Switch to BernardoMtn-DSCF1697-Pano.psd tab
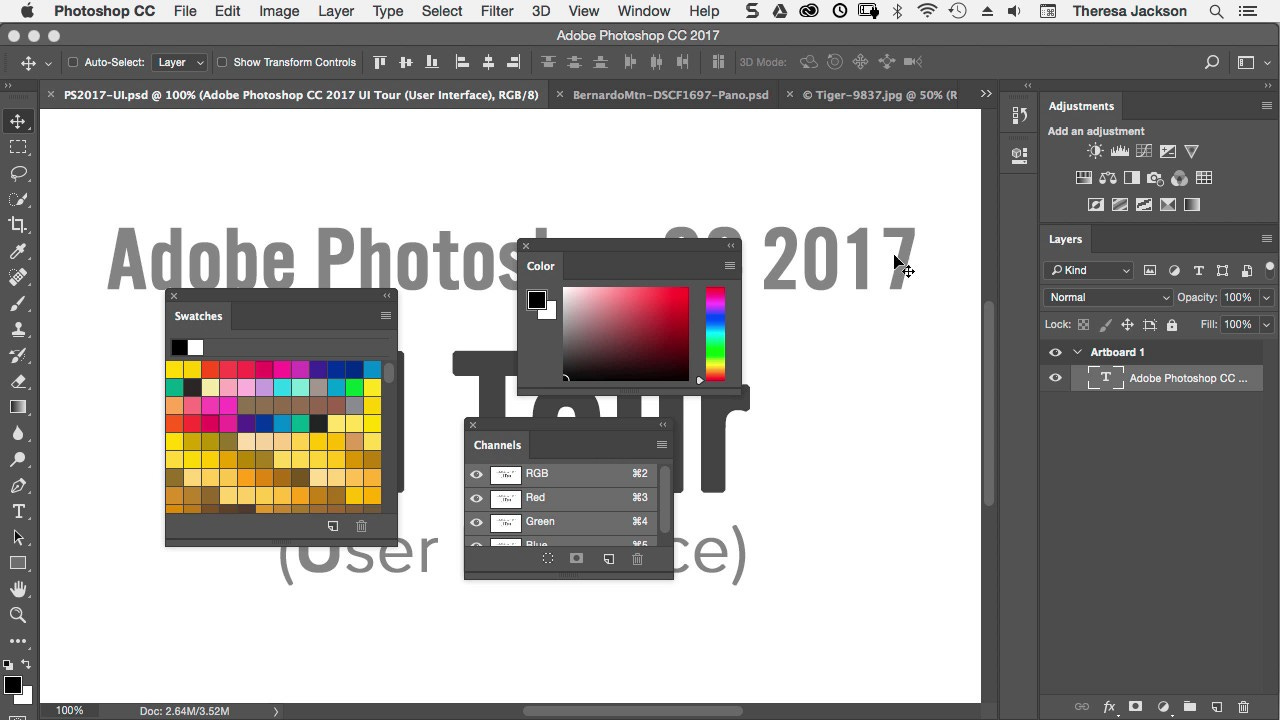1280x720 pixels. coord(670,95)
